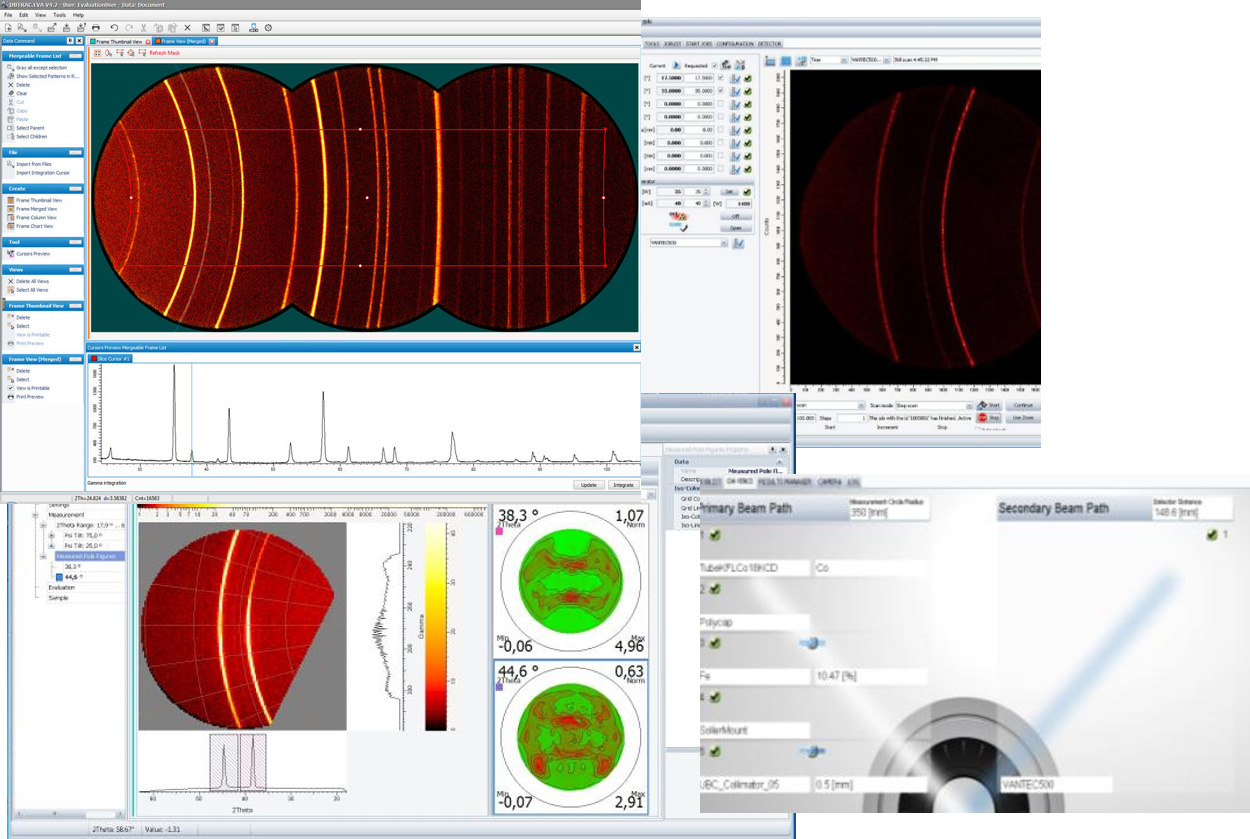Collapse the Create panel header

(74, 189)
